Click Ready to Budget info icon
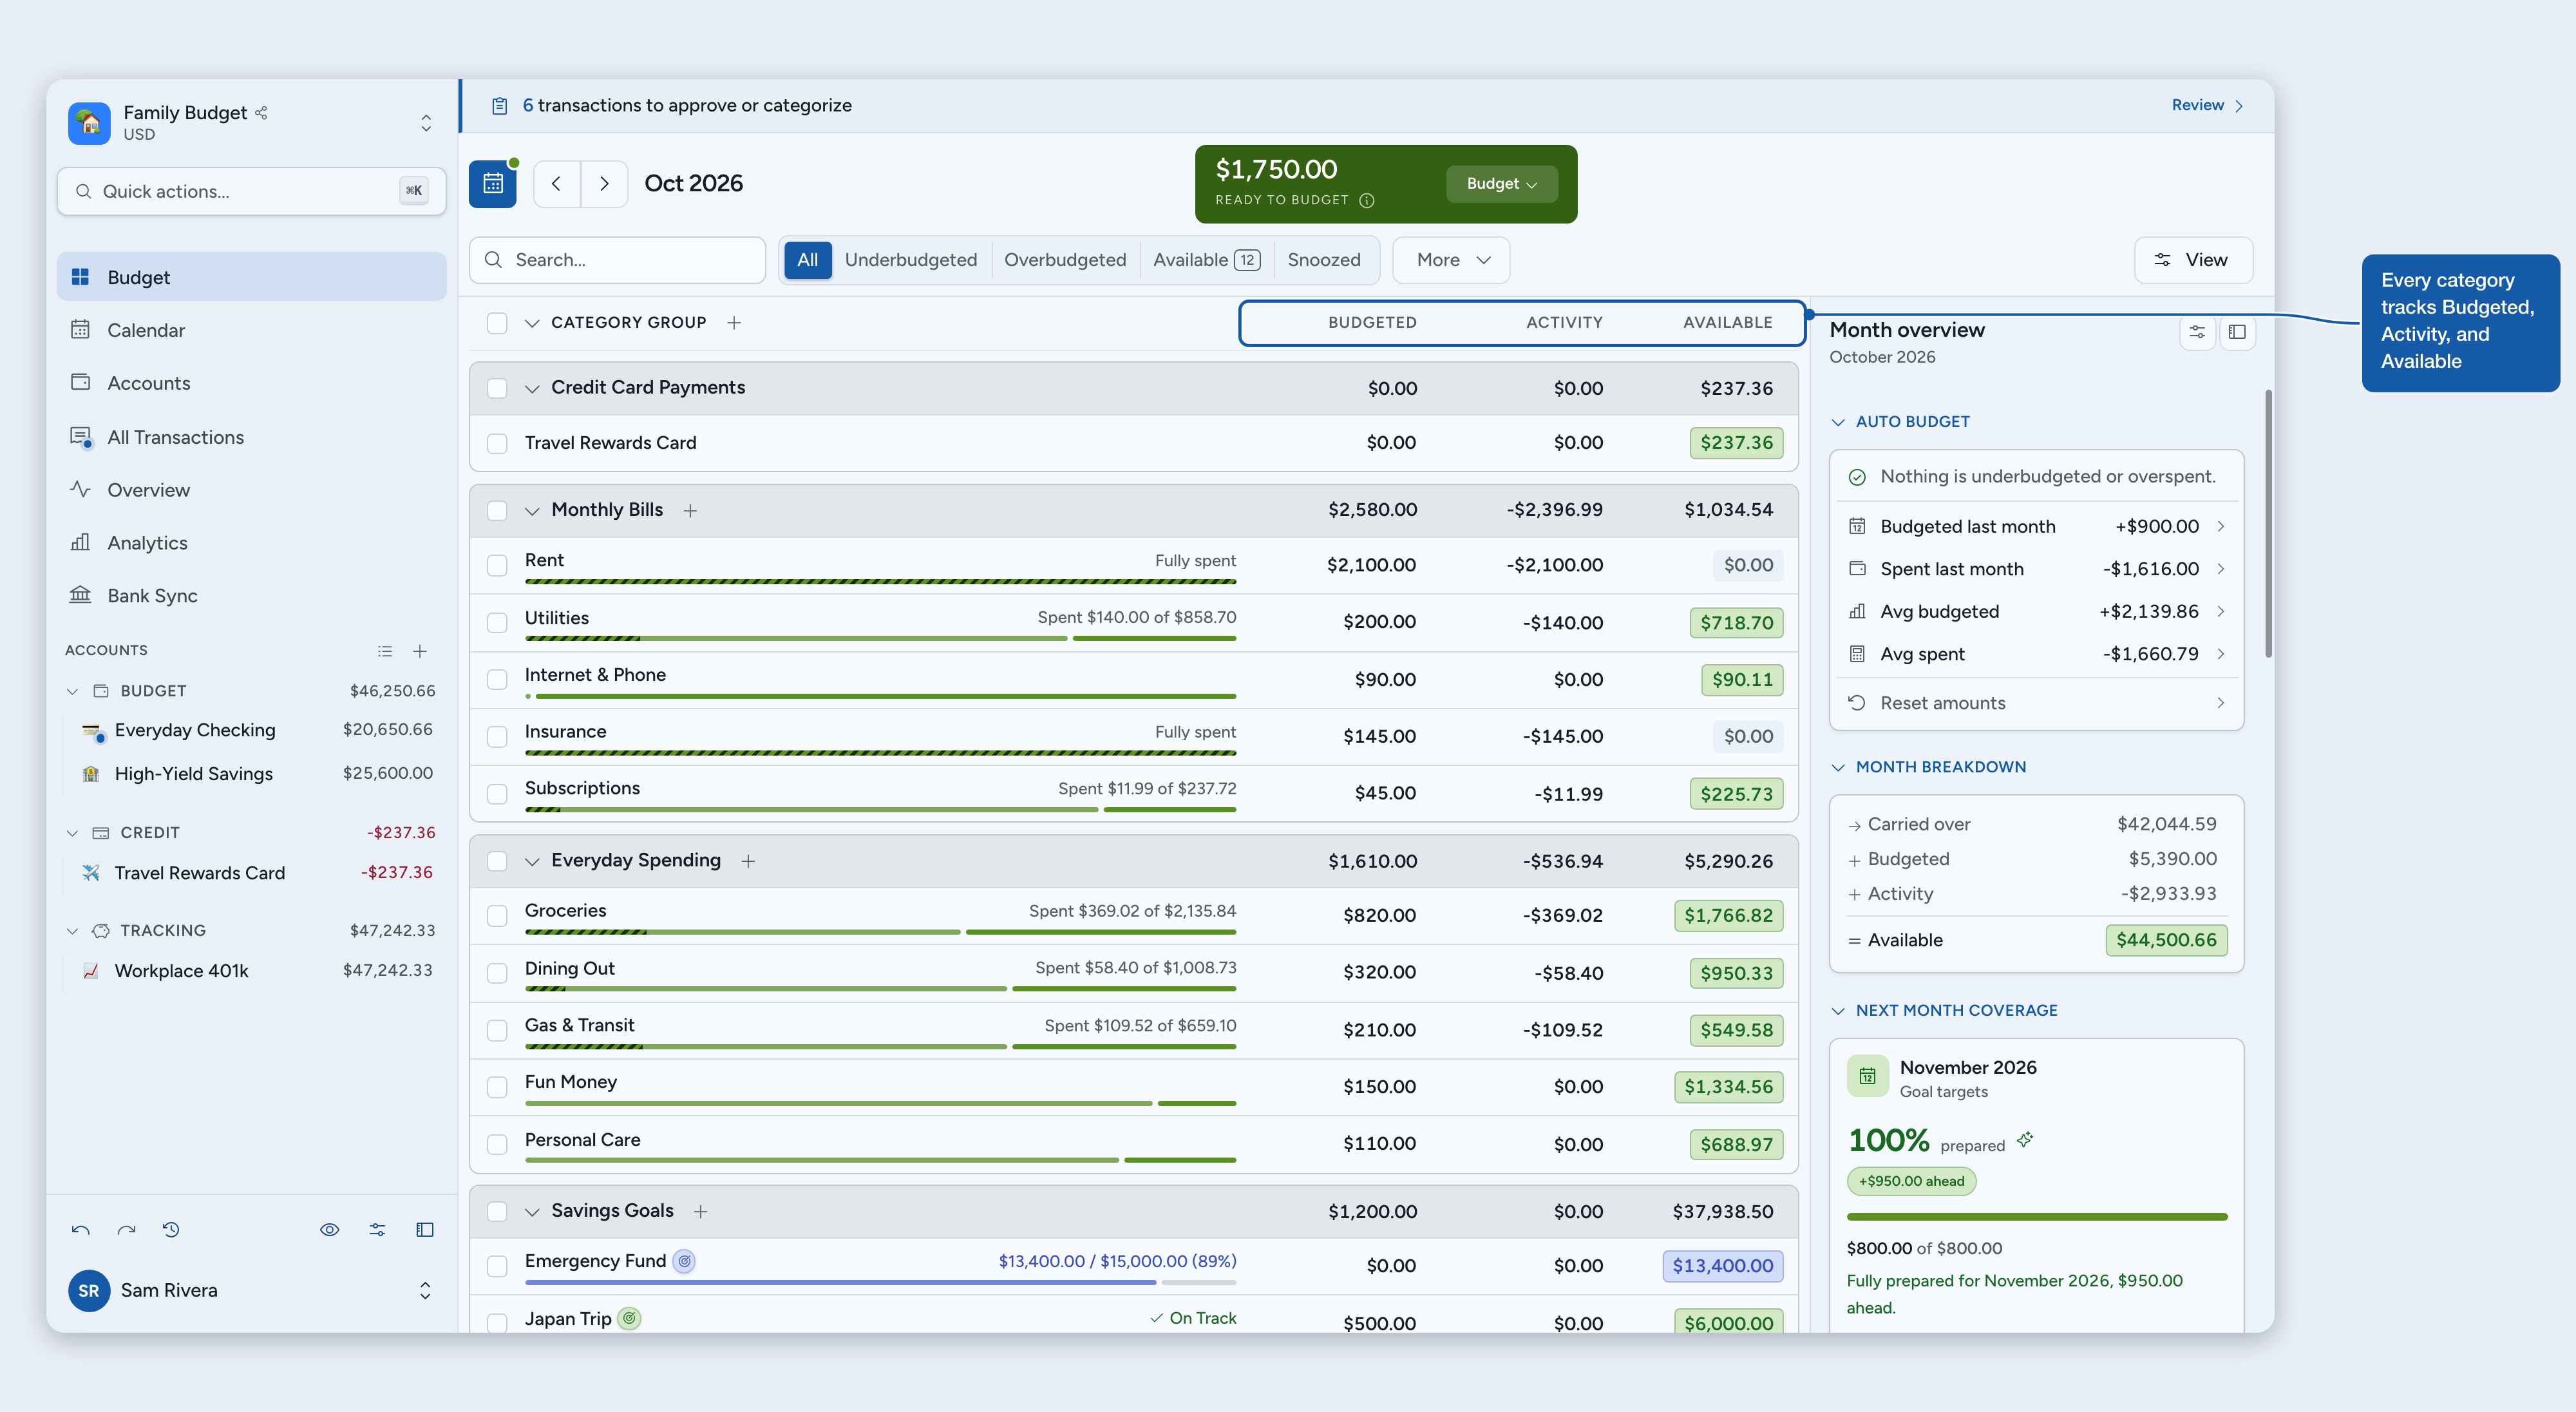Screen dimensions: 2576x1412 click(1367, 200)
